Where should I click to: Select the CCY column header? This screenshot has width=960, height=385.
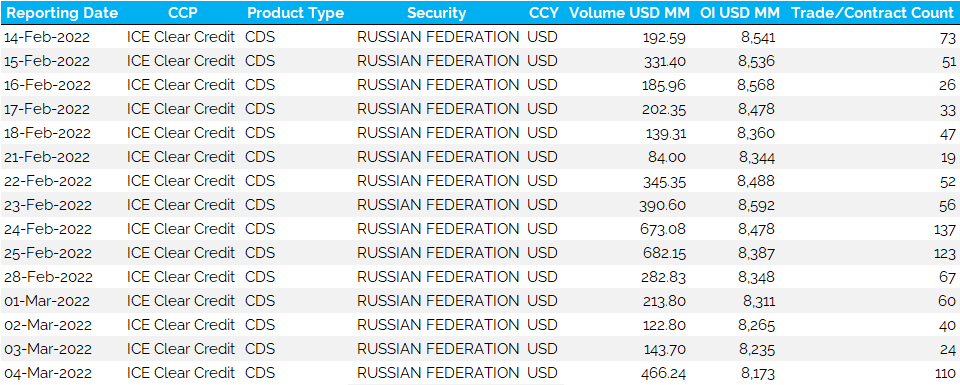coord(544,13)
